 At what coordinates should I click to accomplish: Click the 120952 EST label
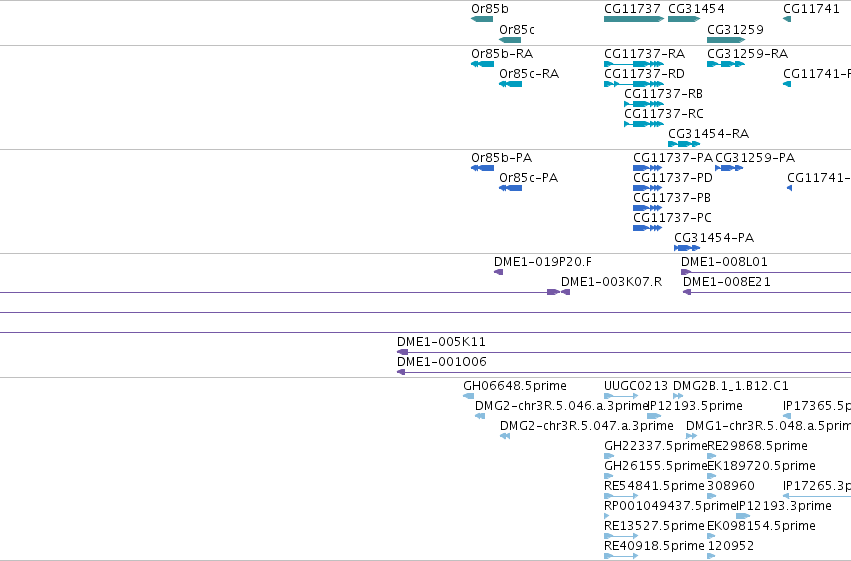[x=731, y=546]
